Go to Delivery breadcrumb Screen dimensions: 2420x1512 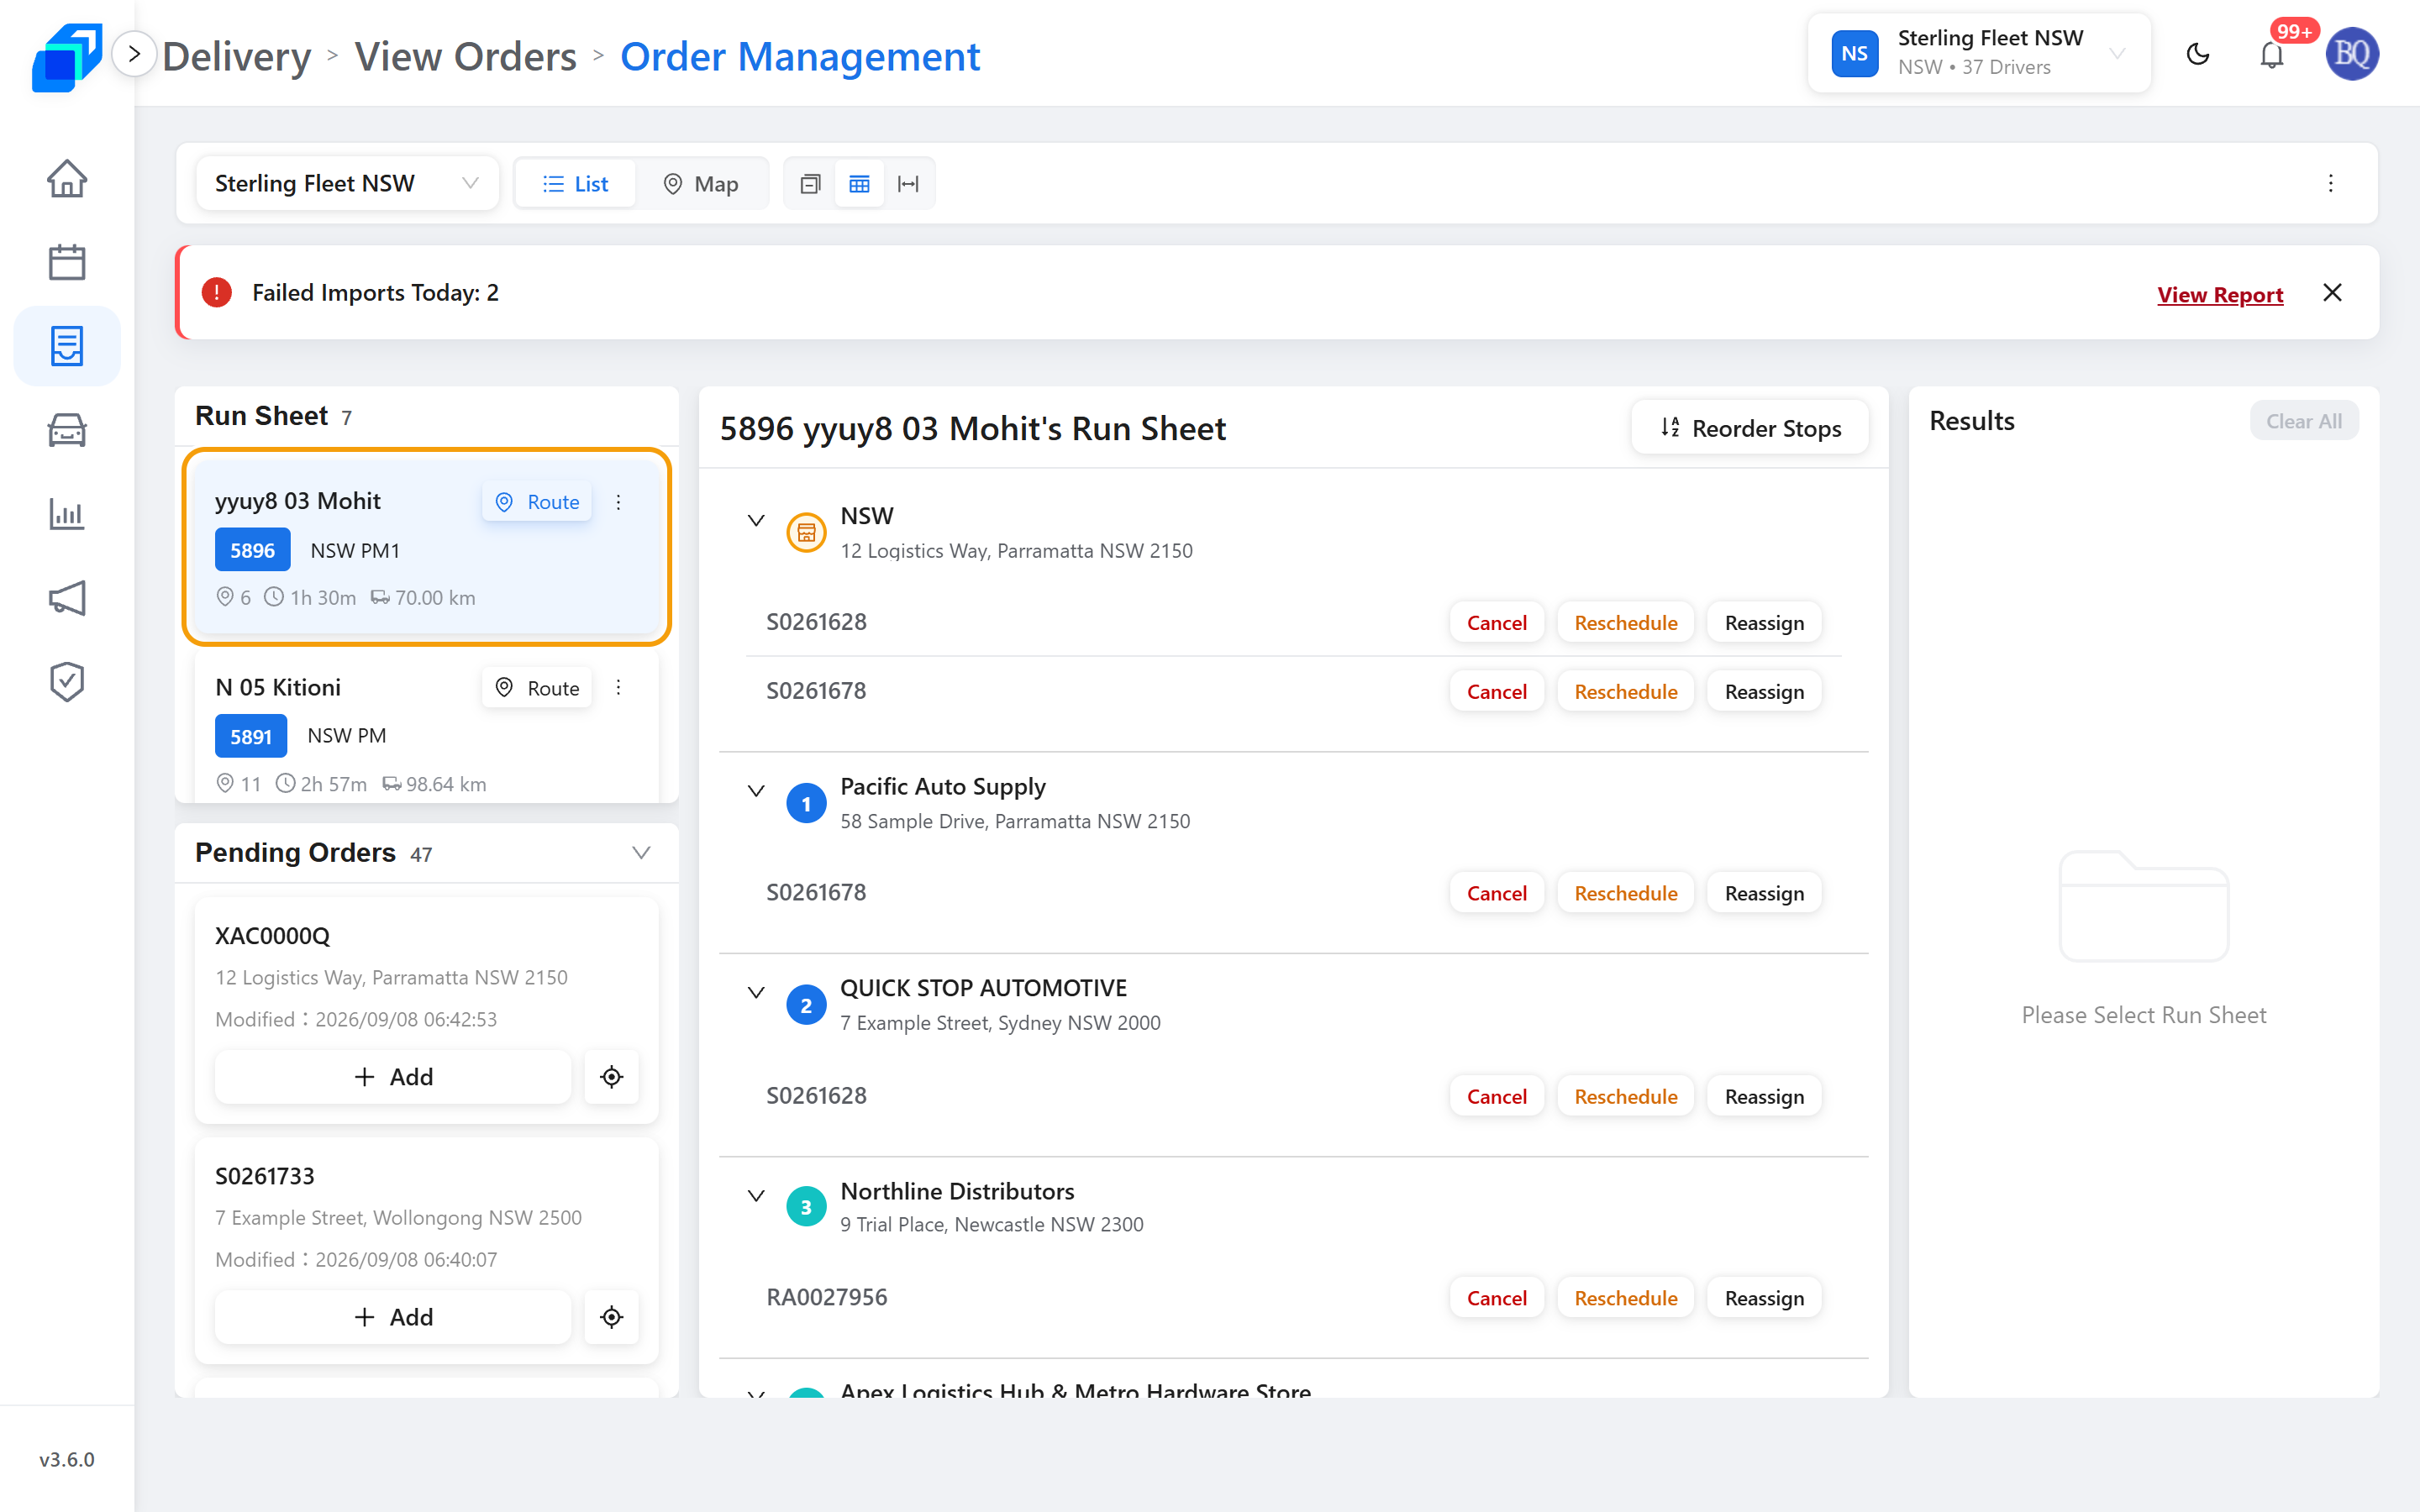pos(237,56)
